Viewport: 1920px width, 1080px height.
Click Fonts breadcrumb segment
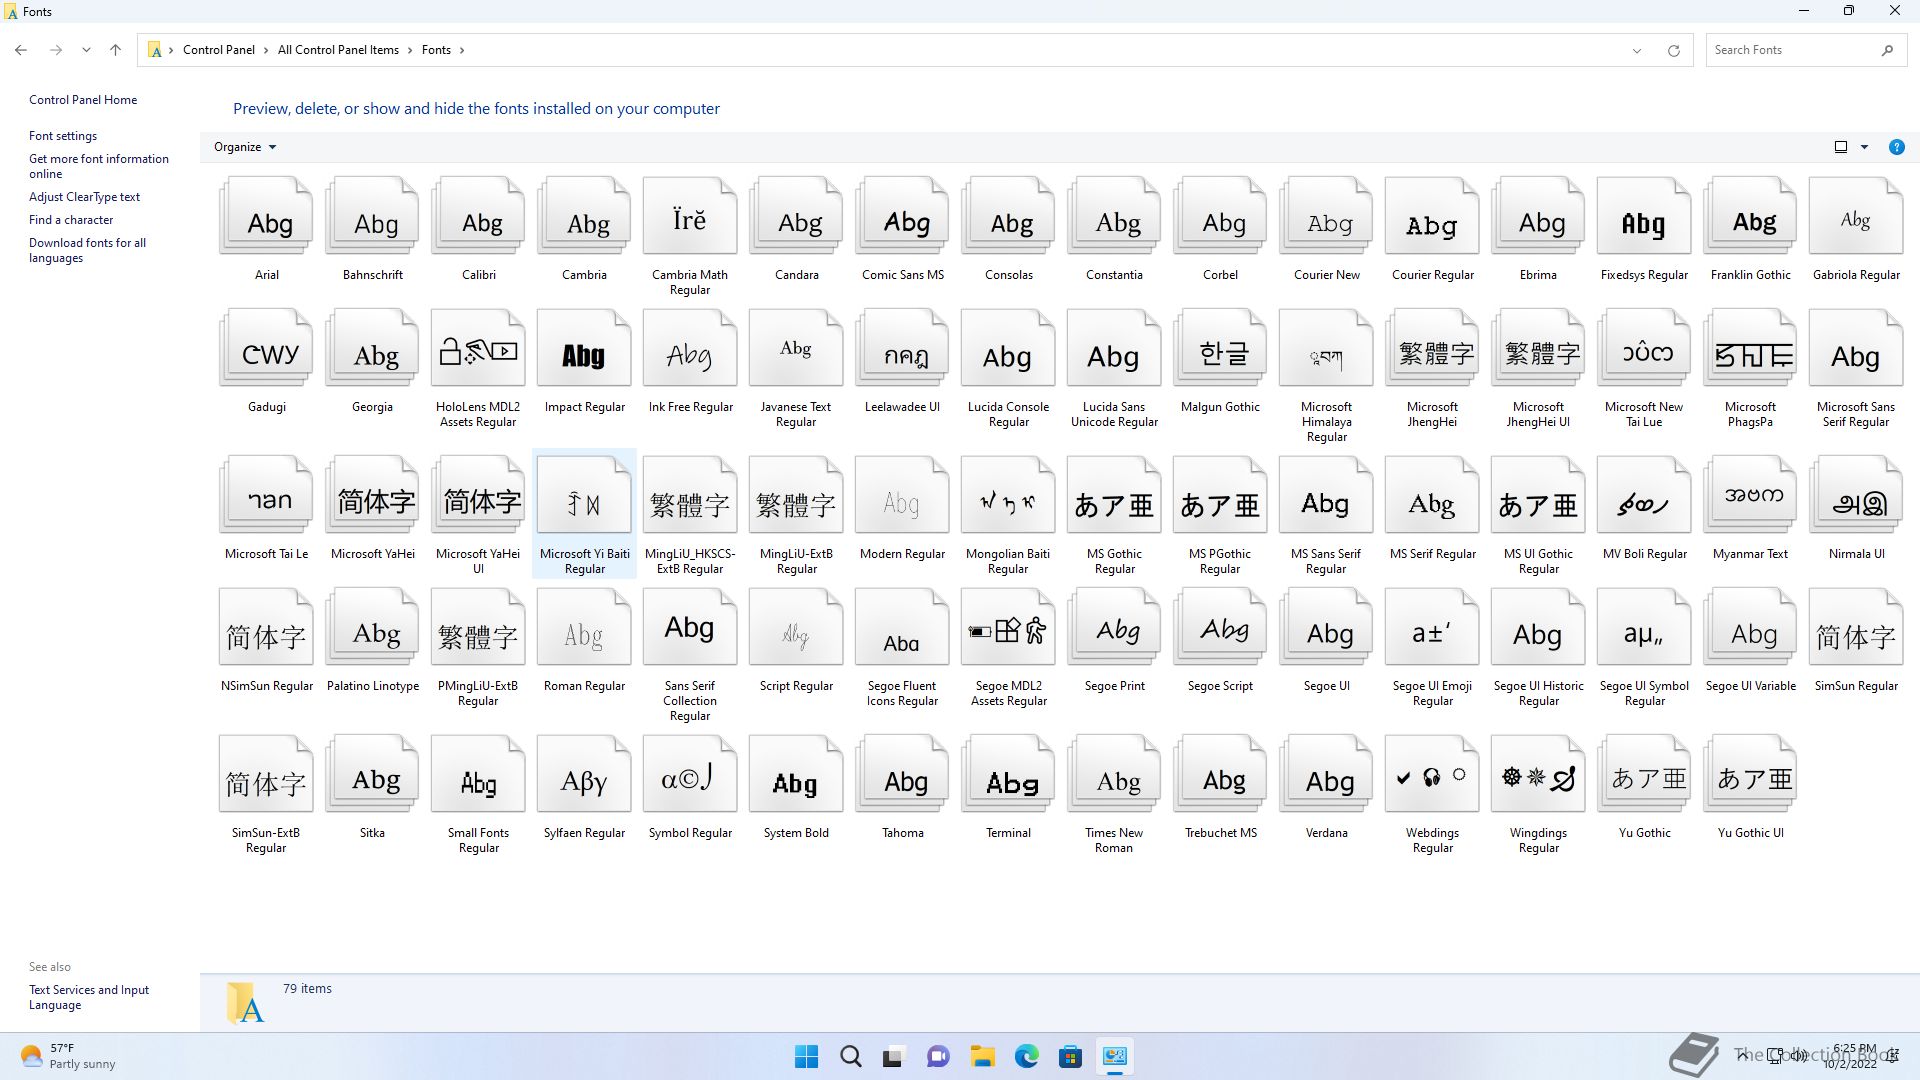(436, 50)
